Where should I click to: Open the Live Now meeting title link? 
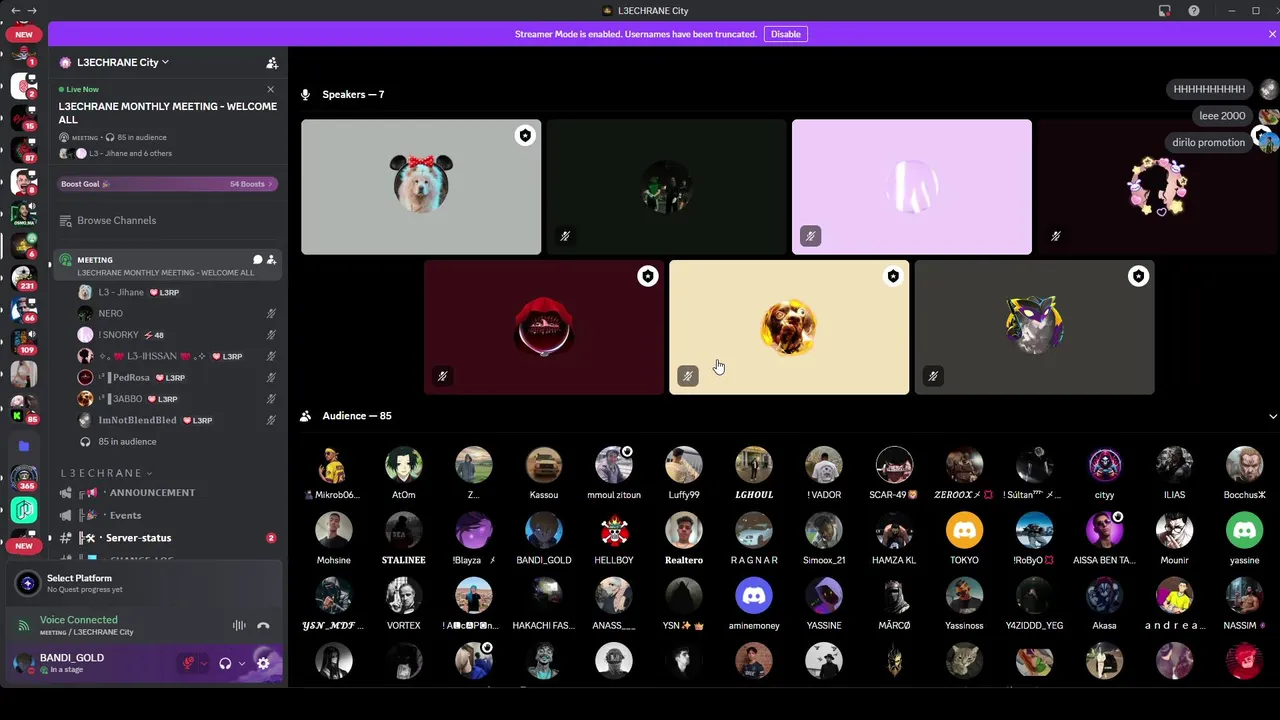pyautogui.click(x=167, y=113)
